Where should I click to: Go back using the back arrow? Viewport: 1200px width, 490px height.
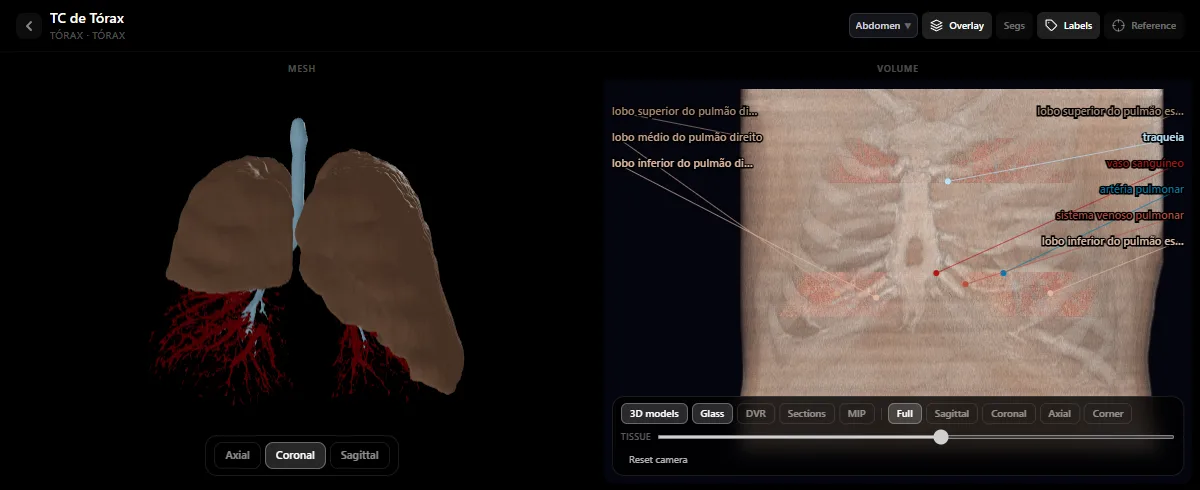pos(29,26)
